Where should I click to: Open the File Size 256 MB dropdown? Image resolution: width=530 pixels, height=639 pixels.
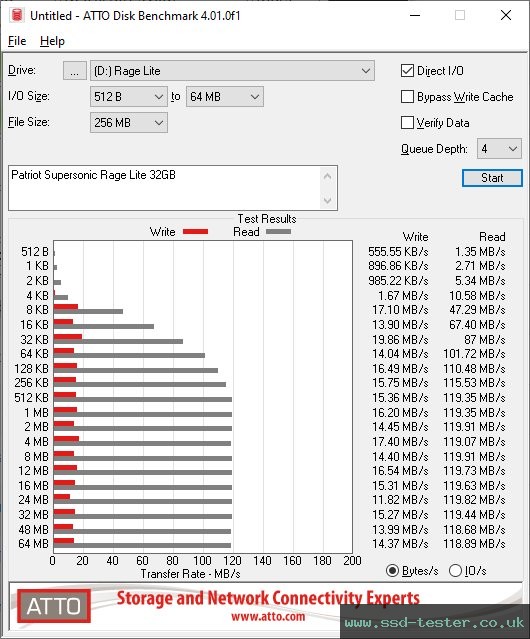pyautogui.click(x=129, y=123)
